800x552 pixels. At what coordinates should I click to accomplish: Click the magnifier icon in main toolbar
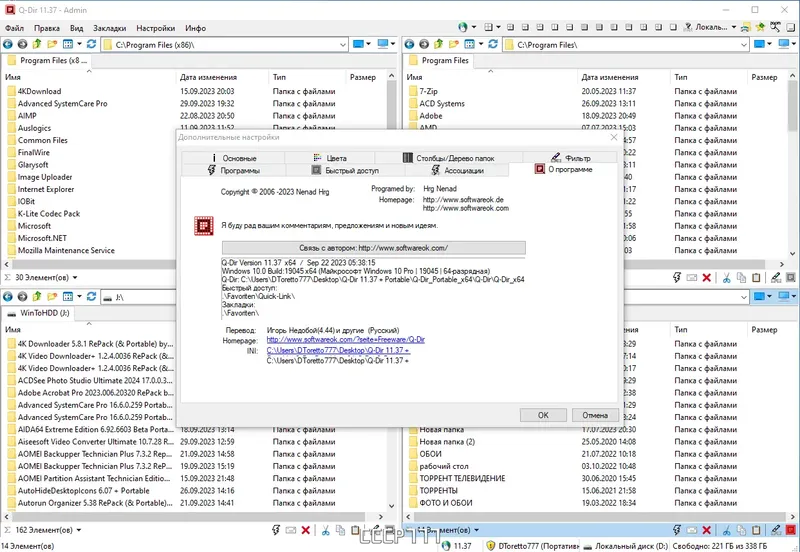[x=775, y=27]
